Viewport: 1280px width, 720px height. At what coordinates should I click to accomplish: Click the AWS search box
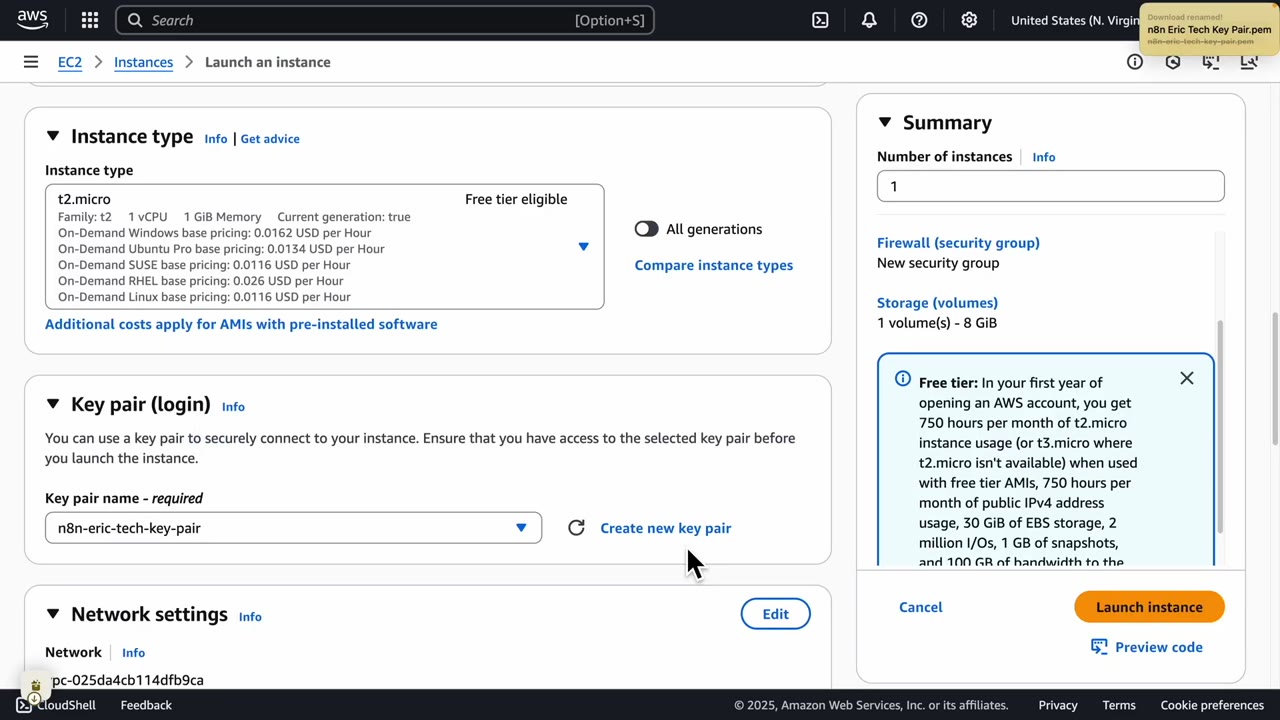point(385,20)
